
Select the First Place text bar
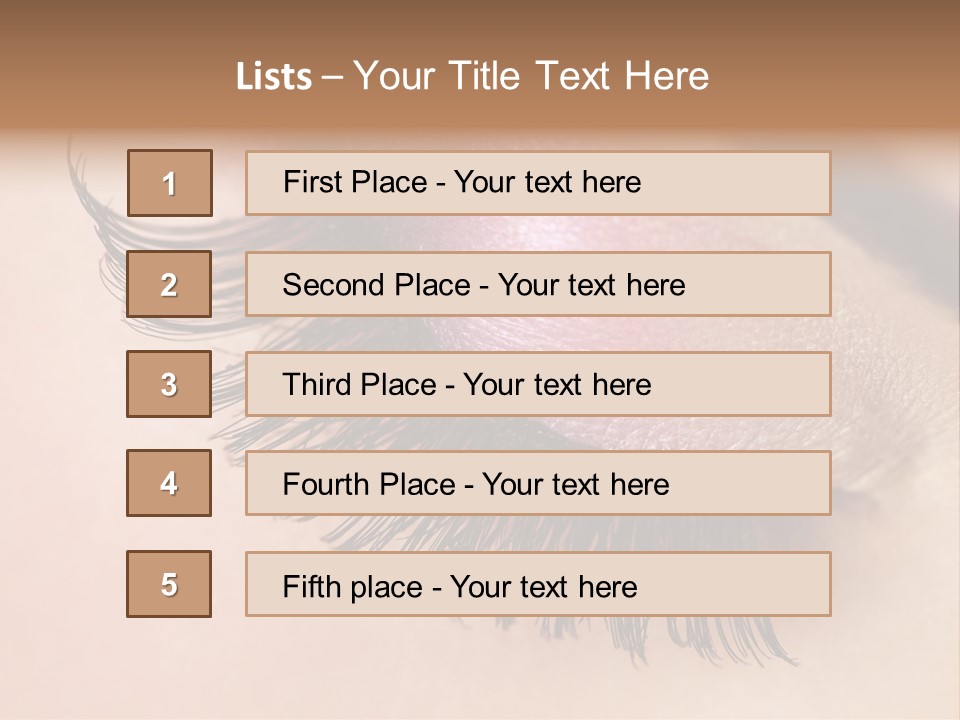pos(538,183)
